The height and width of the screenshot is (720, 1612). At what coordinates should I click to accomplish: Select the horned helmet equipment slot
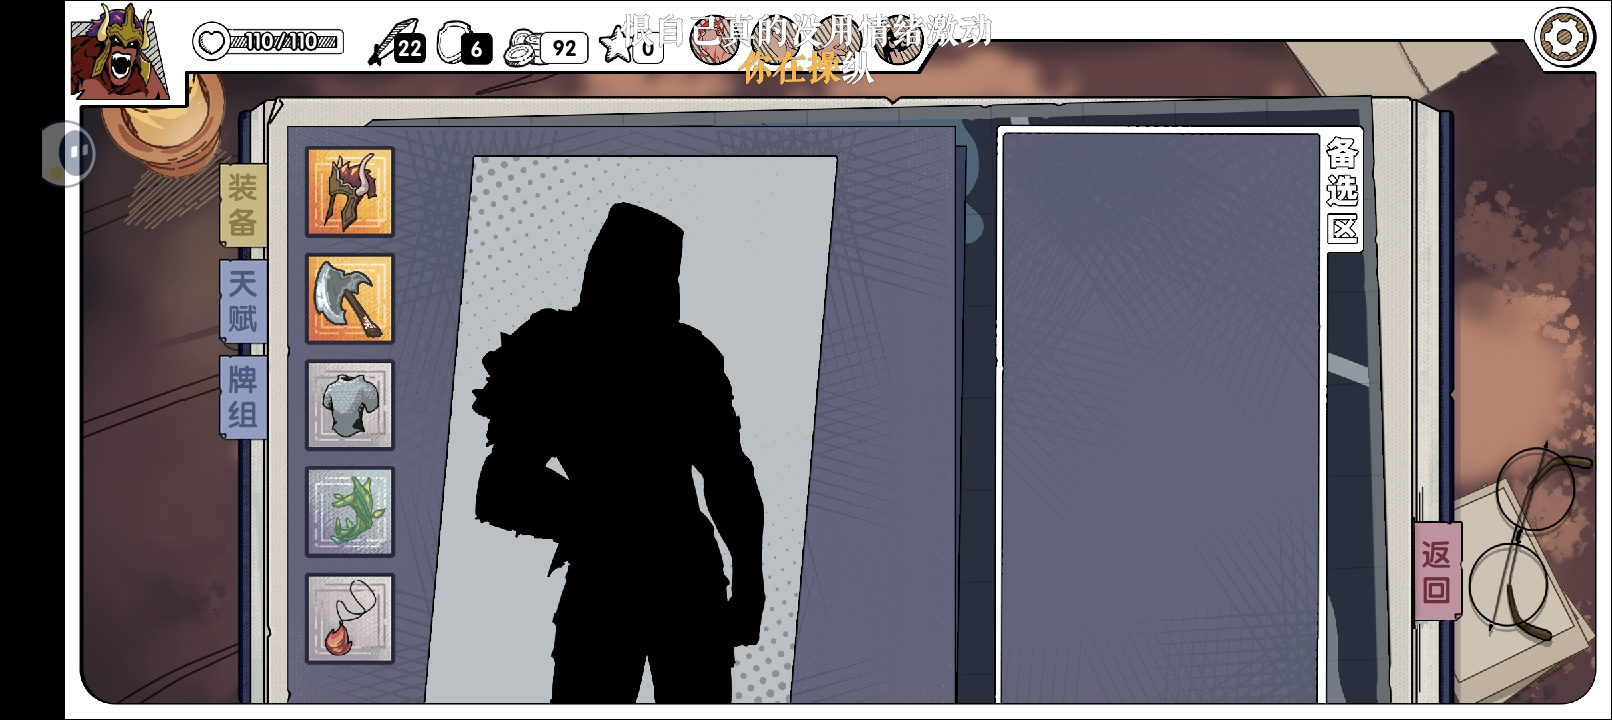tap(350, 192)
